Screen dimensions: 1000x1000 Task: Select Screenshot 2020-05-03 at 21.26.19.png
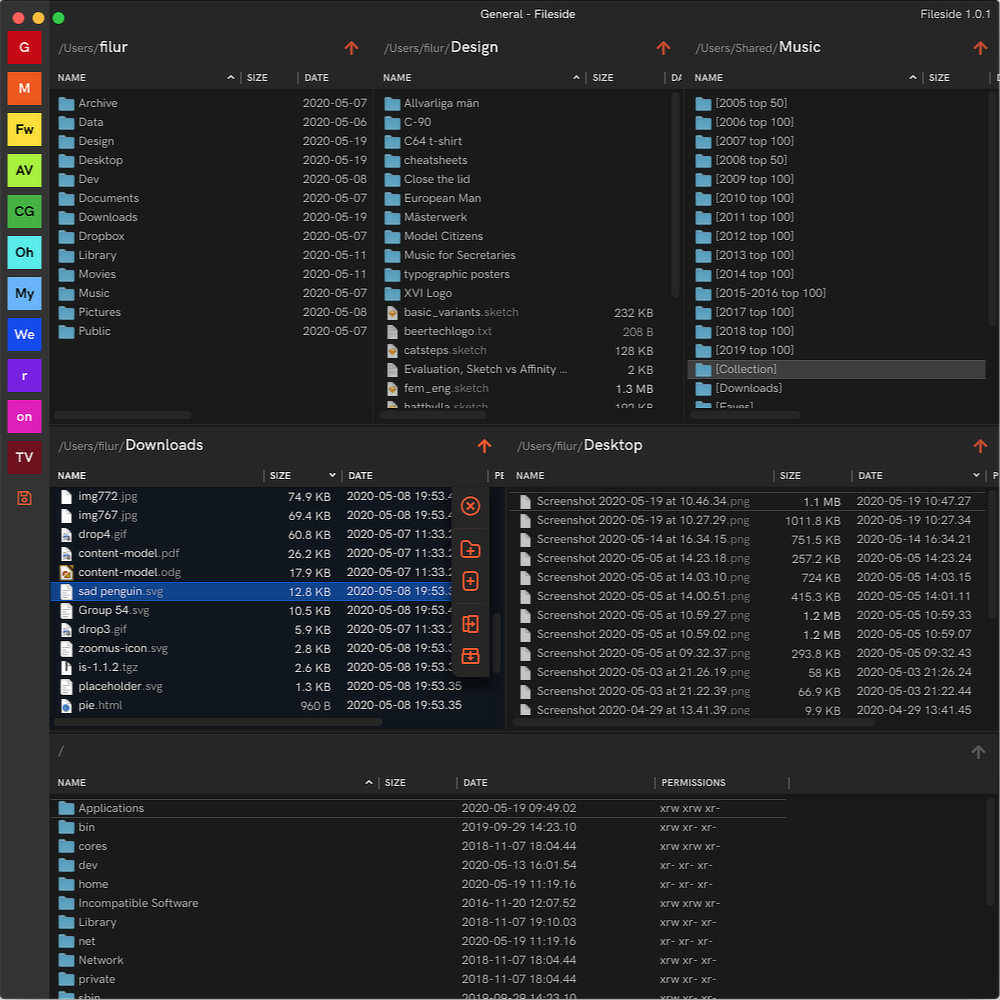(x=748, y=672)
